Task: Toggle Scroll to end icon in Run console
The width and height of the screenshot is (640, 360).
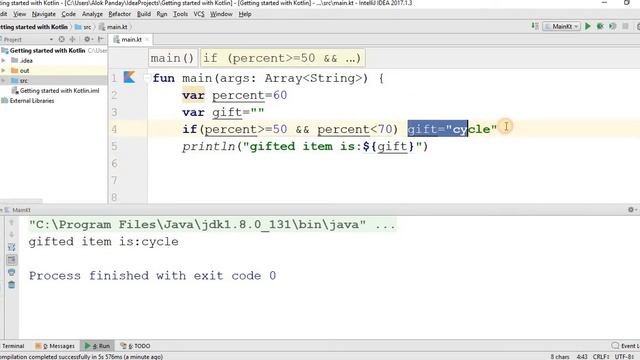Action: 11,260
